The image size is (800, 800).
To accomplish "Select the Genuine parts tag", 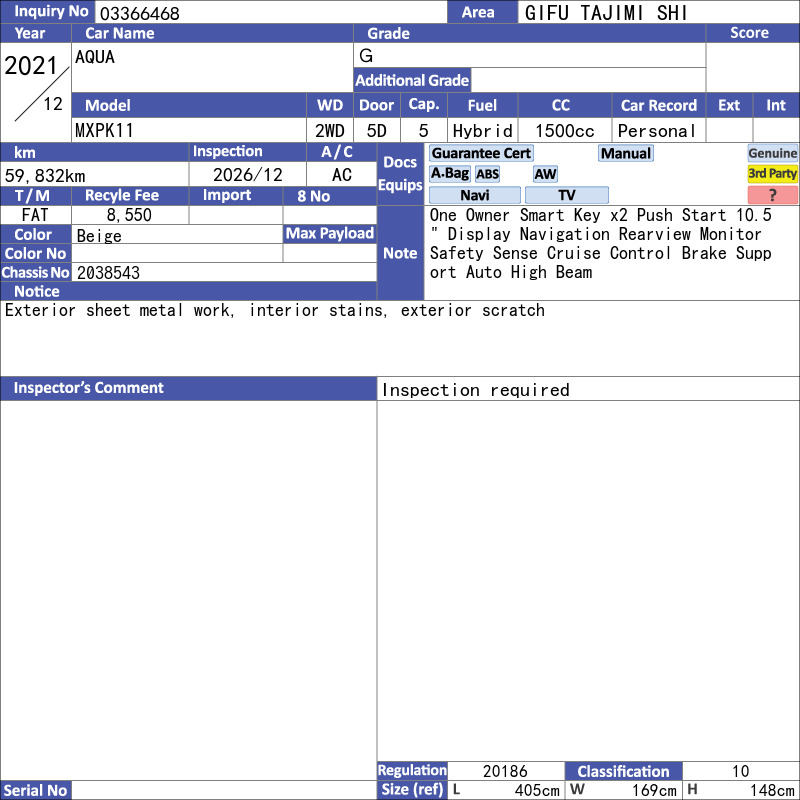I will [773, 153].
